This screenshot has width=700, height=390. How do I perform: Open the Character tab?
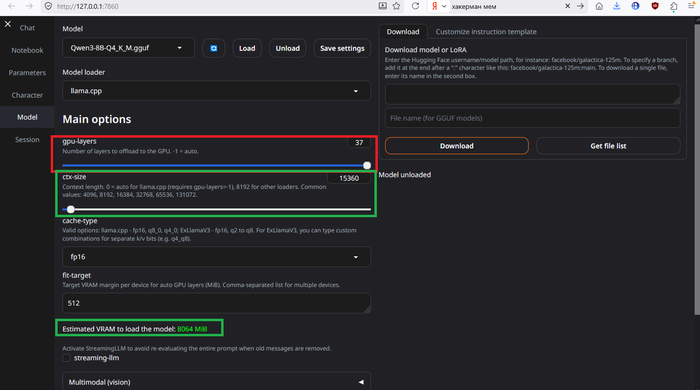tap(27, 95)
